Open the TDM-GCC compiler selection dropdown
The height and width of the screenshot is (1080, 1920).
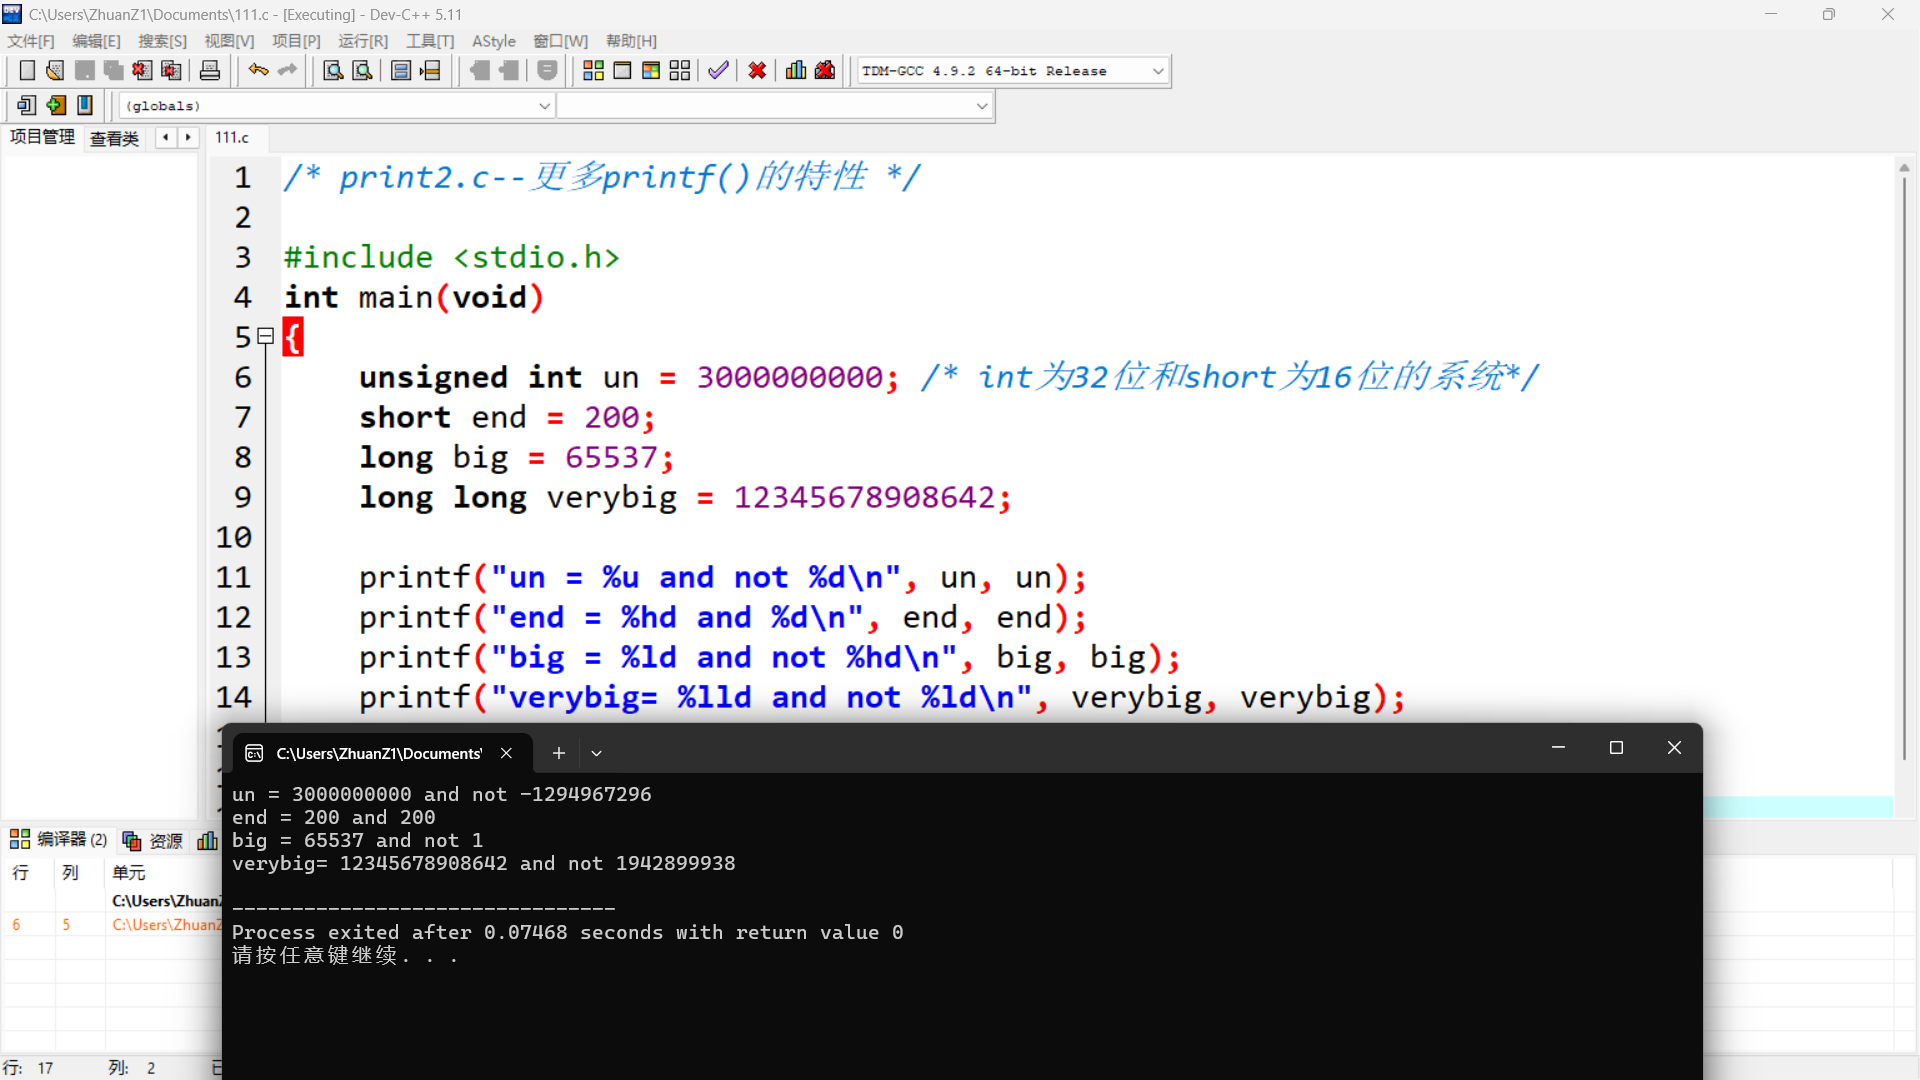[1158, 71]
